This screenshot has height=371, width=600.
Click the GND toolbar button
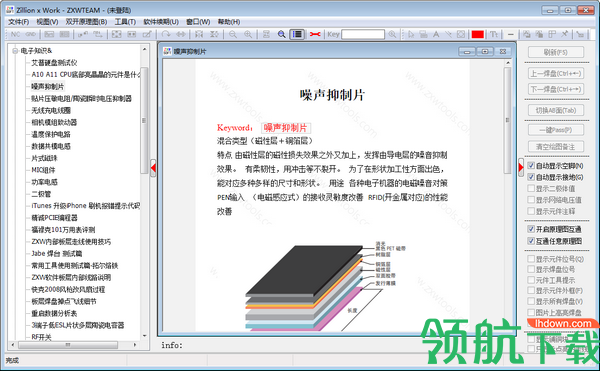pos(31,34)
